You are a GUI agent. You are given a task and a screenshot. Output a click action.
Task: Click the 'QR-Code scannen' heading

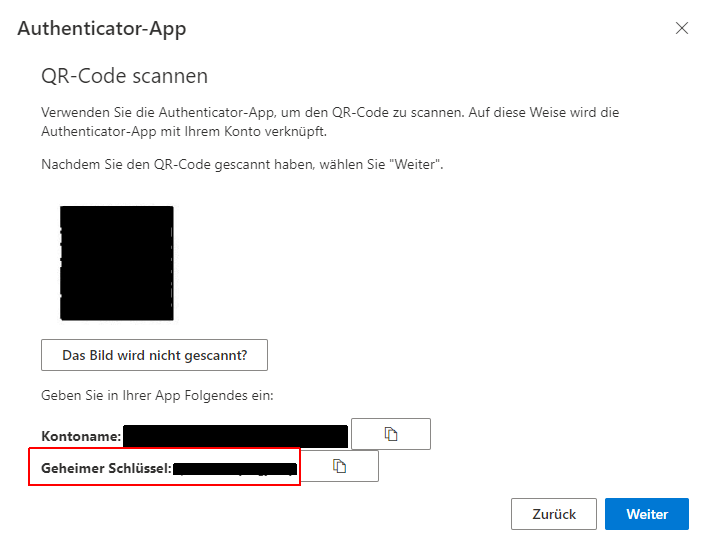pyautogui.click(x=124, y=76)
